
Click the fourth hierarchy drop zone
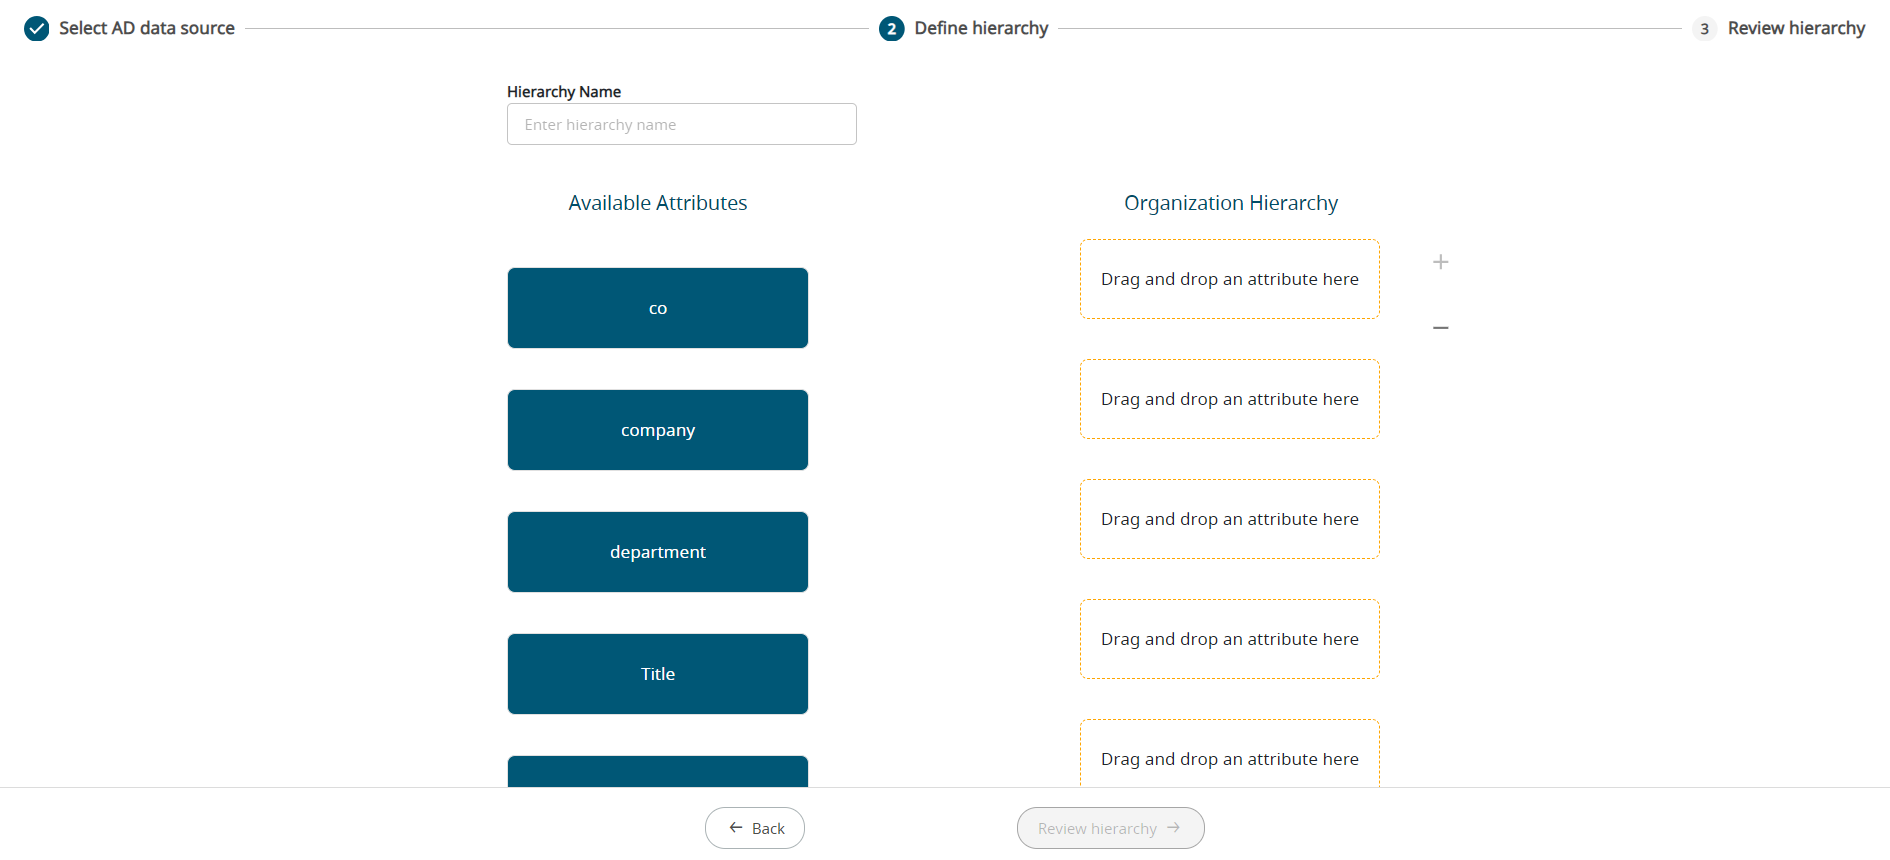[x=1229, y=639]
